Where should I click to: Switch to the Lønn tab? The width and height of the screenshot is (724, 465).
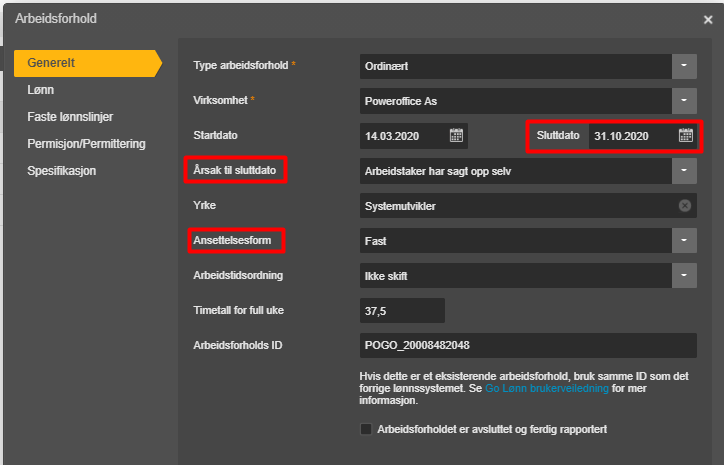tap(41, 90)
